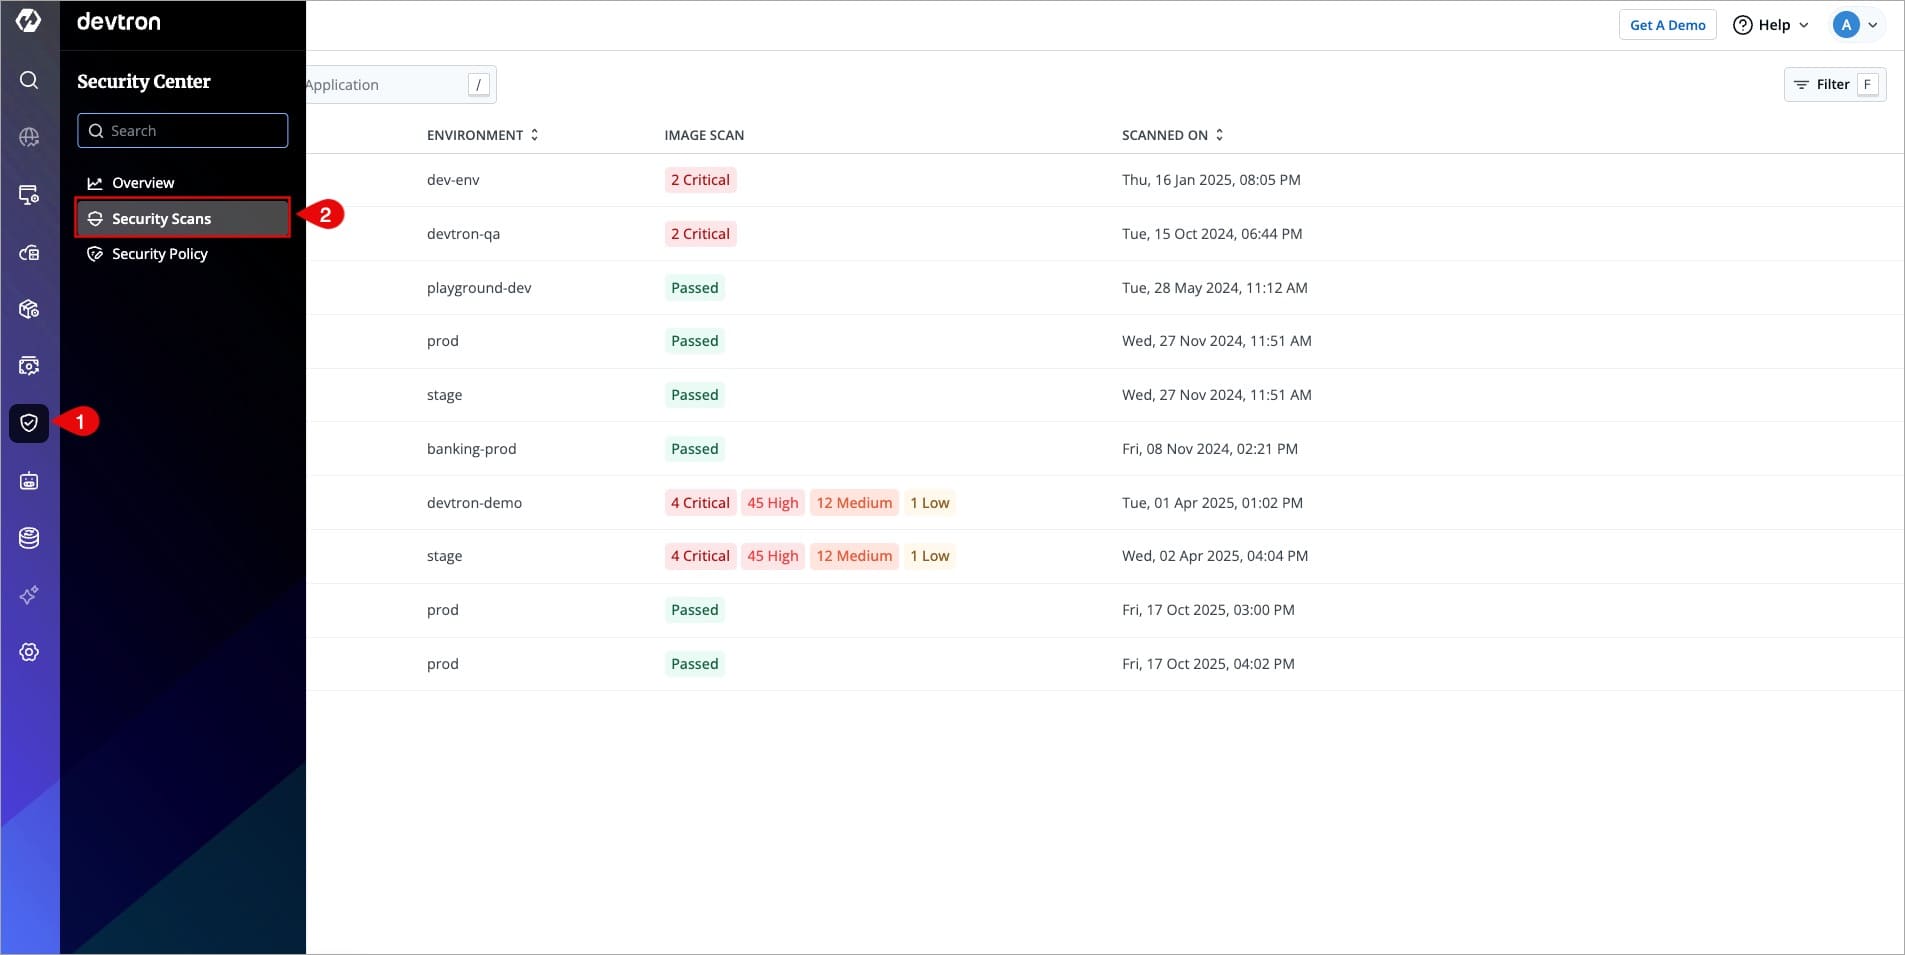Expand the Help dropdown menu
1905x955 pixels.
point(1771,25)
